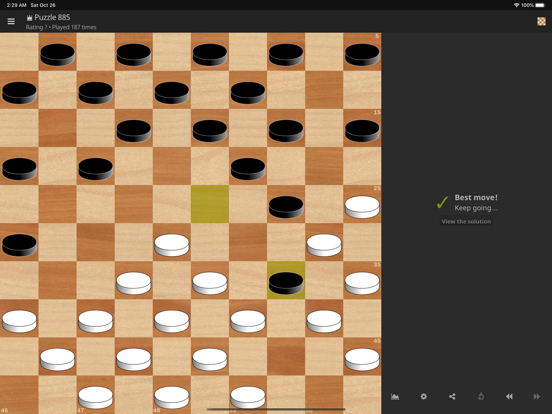Select the white piece on square 36
This screenshot has width=552, height=414.
click(19, 321)
